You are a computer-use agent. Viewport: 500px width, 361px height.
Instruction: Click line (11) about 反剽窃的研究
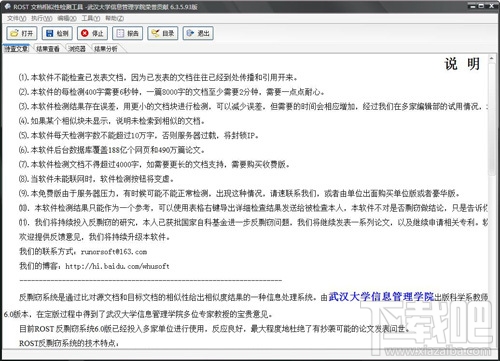253,222
